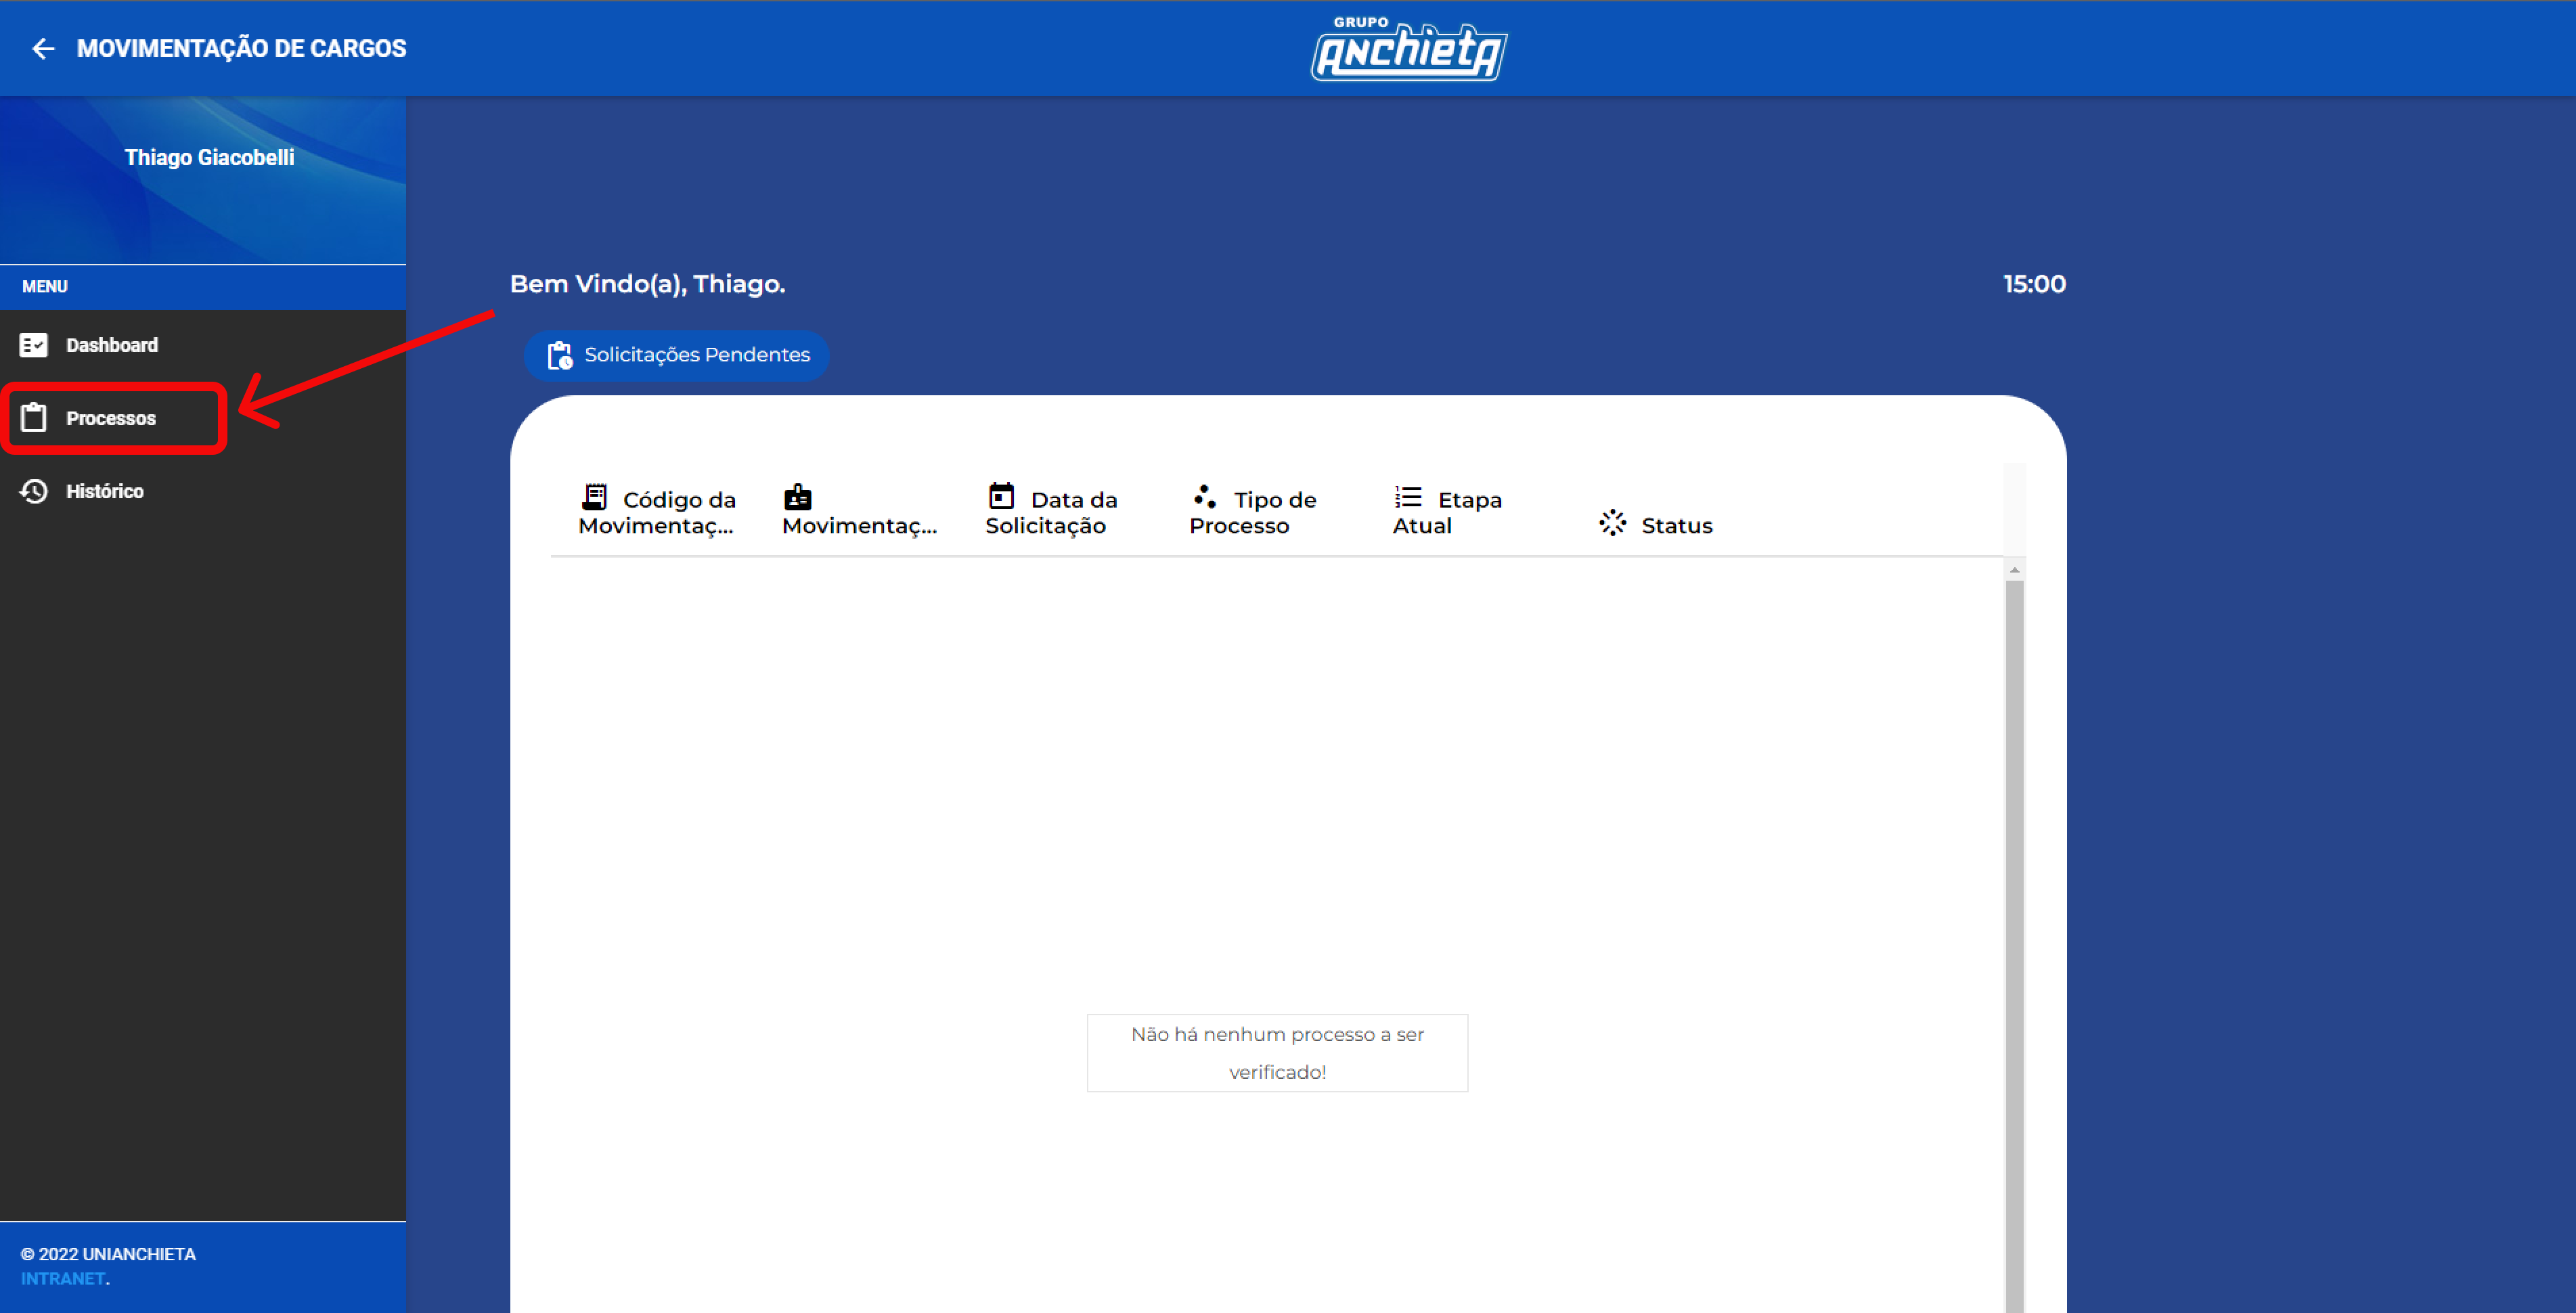Viewport: 2576px width, 1313px height.
Task: Open the Processos menu item
Action: click(x=111, y=418)
